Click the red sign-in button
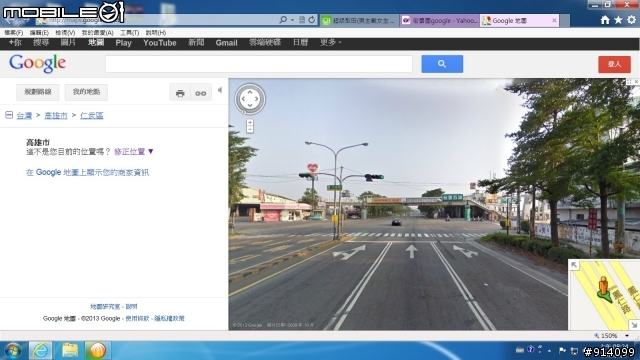This screenshot has width=640, height=360. coord(614,64)
